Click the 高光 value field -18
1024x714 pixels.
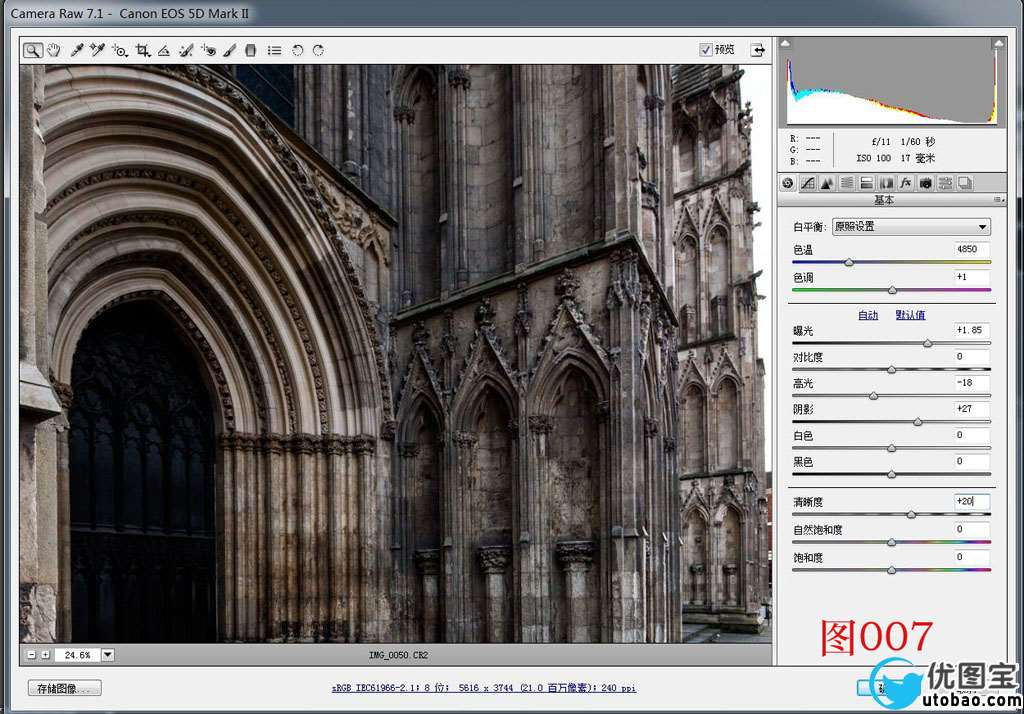point(971,383)
